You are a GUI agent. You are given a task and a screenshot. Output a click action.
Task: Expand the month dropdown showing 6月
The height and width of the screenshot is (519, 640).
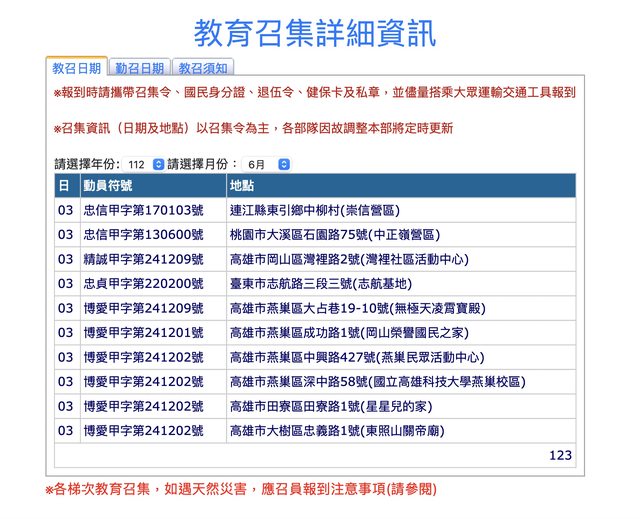pos(267,163)
